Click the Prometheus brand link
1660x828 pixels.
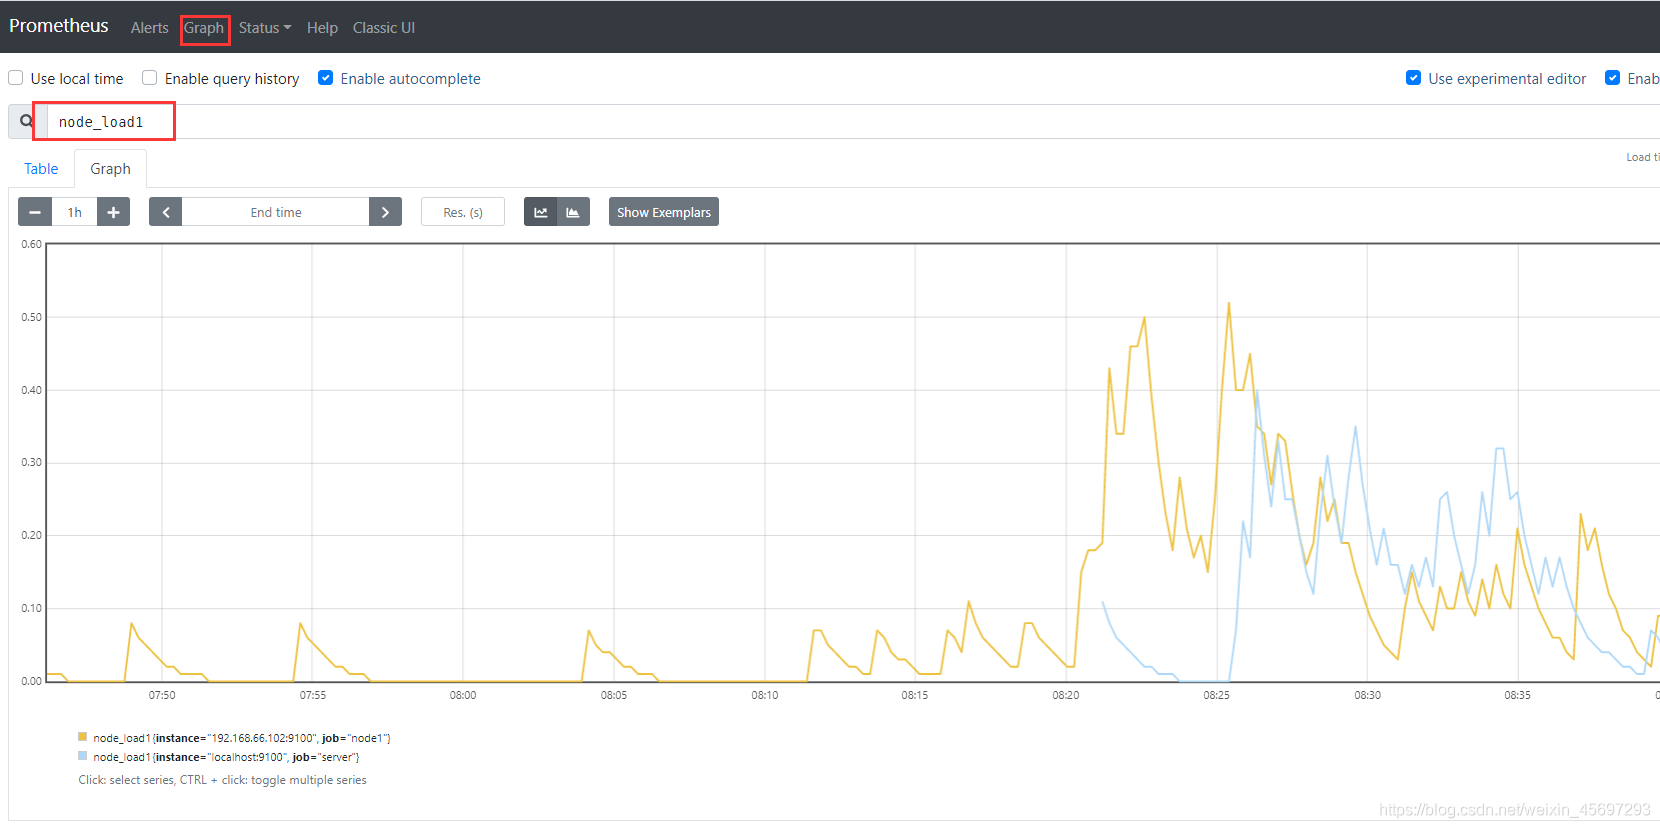click(x=59, y=26)
